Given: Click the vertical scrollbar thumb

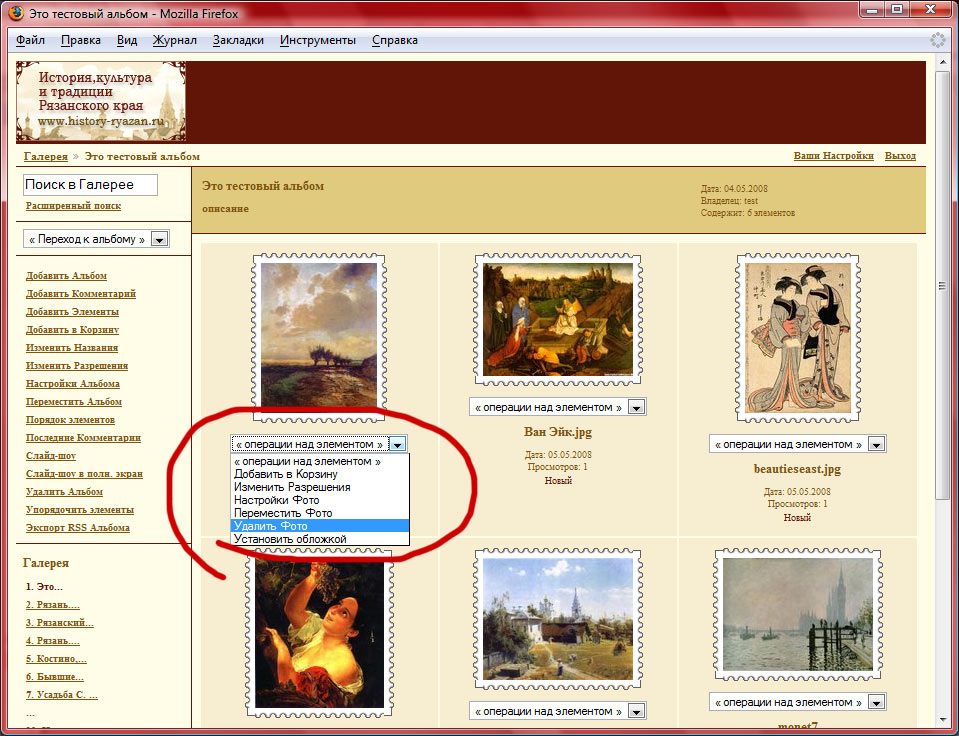Looking at the screenshot, I should click(942, 286).
